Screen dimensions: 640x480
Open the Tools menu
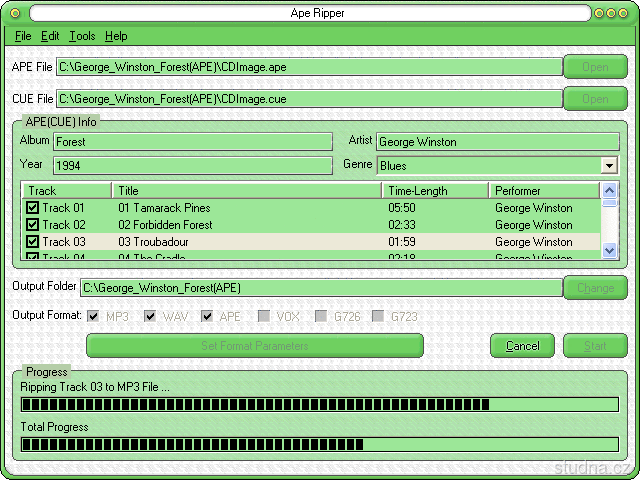click(82, 36)
